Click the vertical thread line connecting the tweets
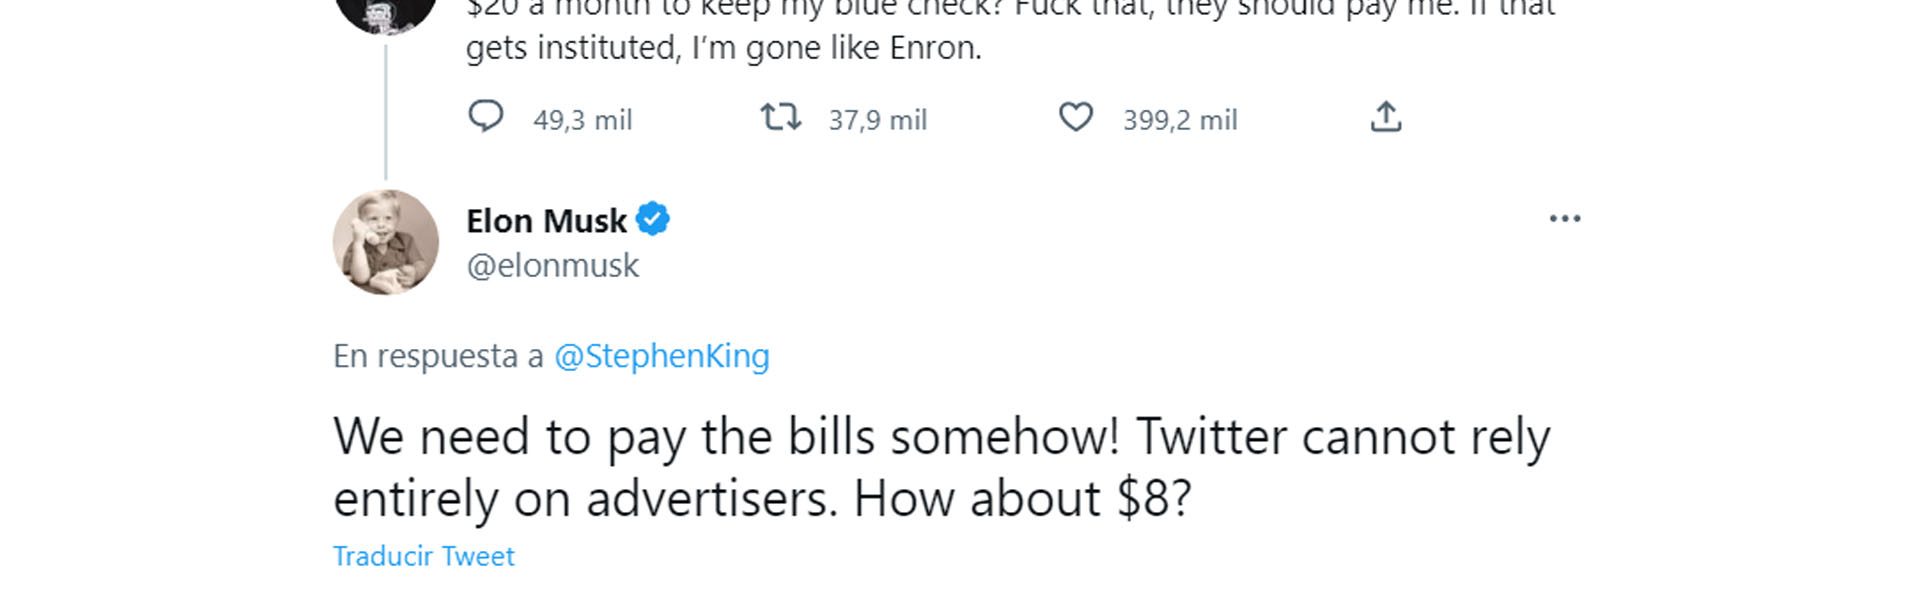1920x600 pixels. [386, 110]
